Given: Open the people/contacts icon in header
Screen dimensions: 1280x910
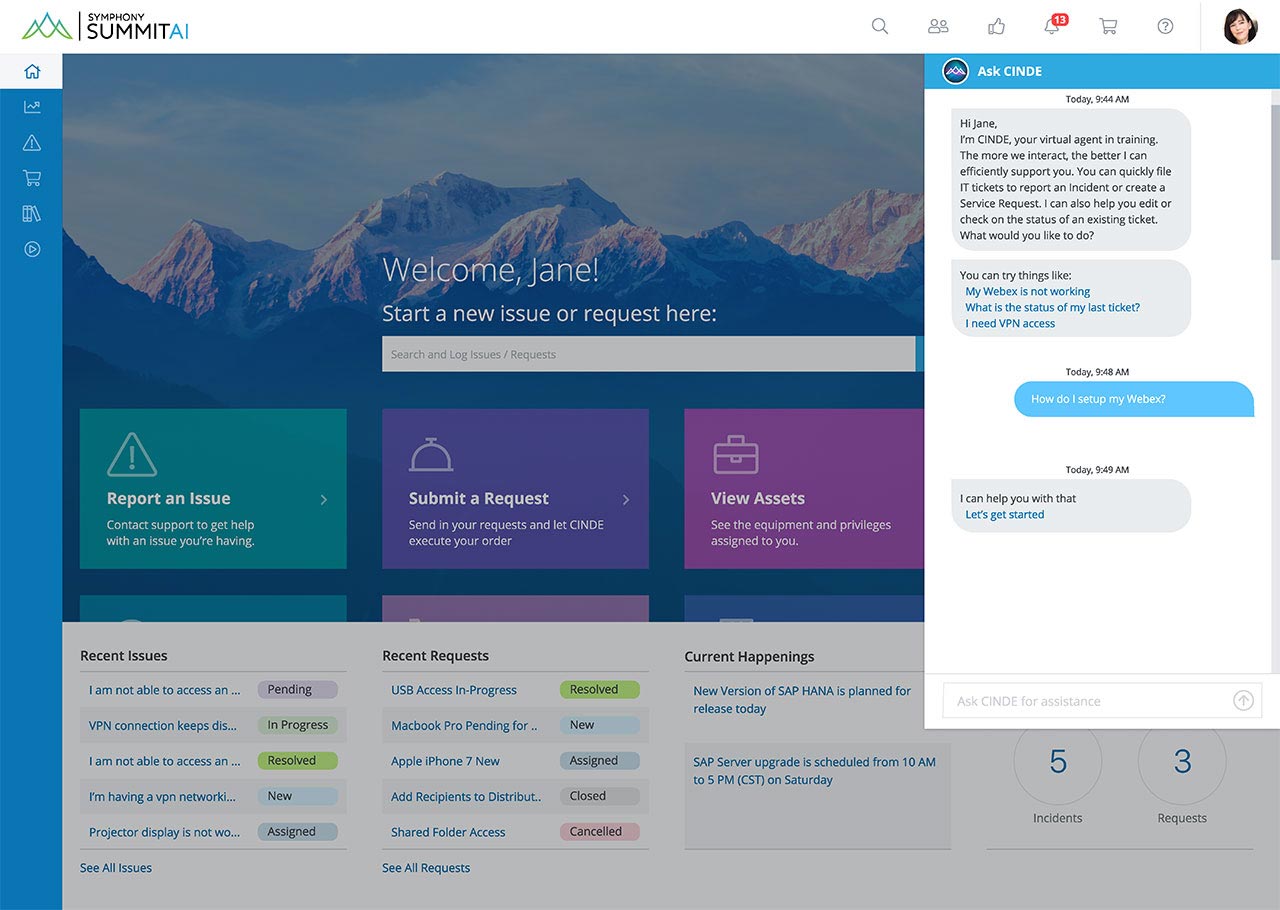Looking at the screenshot, I should 938,27.
